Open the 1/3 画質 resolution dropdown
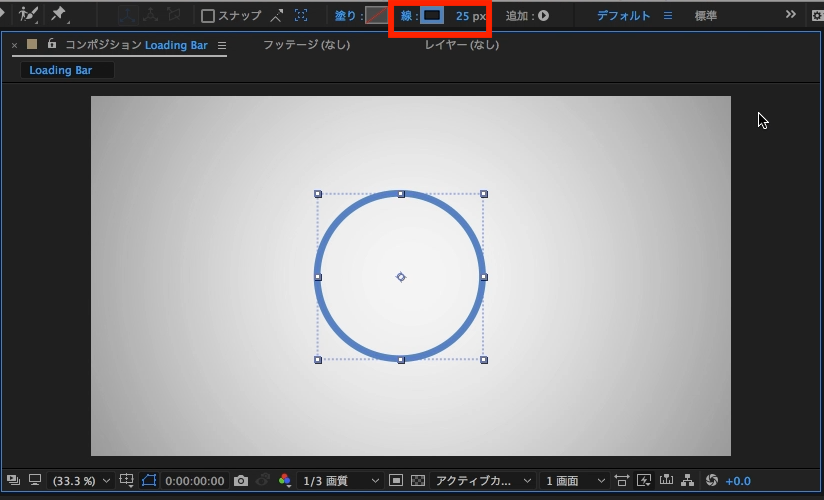This screenshot has height=500, width=824. click(x=339, y=481)
